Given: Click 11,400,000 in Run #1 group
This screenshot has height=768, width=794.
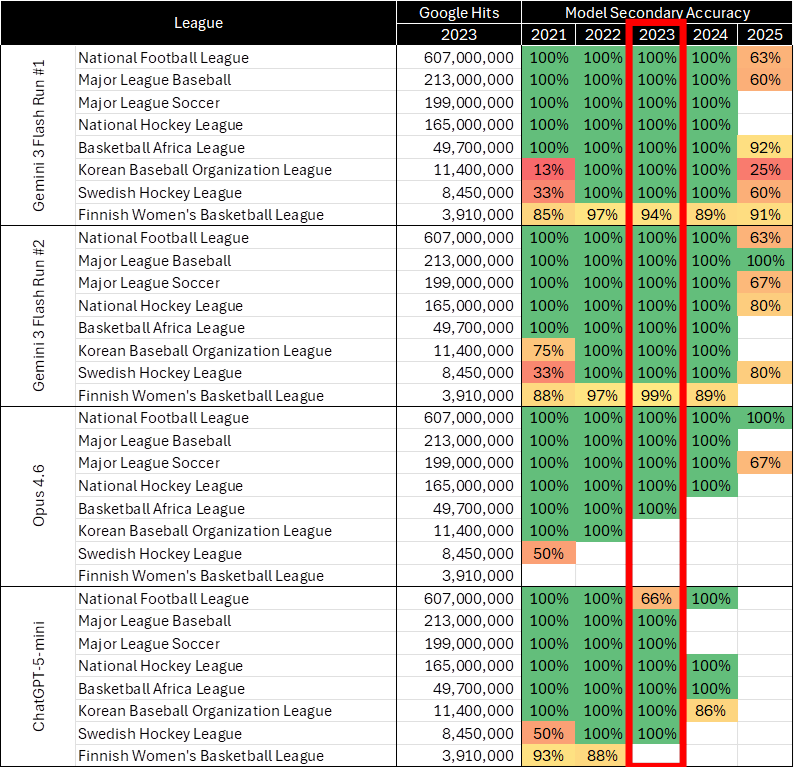Looking at the screenshot, I should tap(473, 170).
